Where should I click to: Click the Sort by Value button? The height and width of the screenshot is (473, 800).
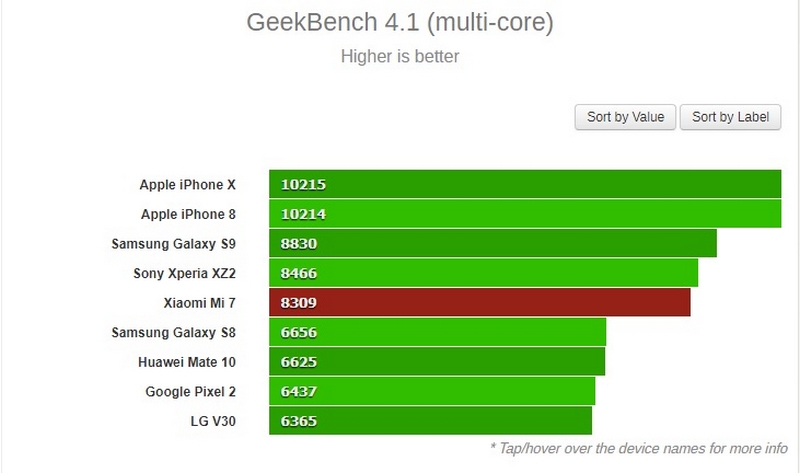pyautogui.click(x=626, y=117)
